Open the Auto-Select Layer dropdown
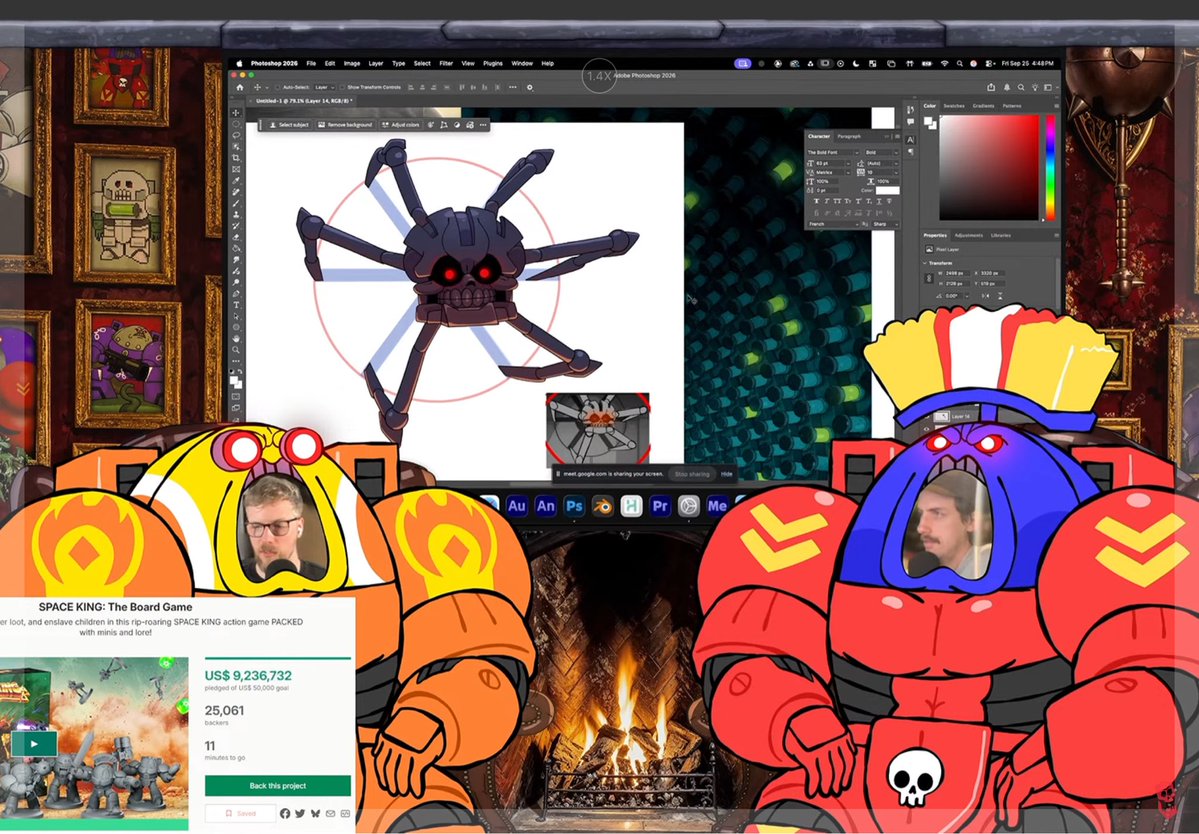Viewport: 1199px width, 834px height. 325,87
